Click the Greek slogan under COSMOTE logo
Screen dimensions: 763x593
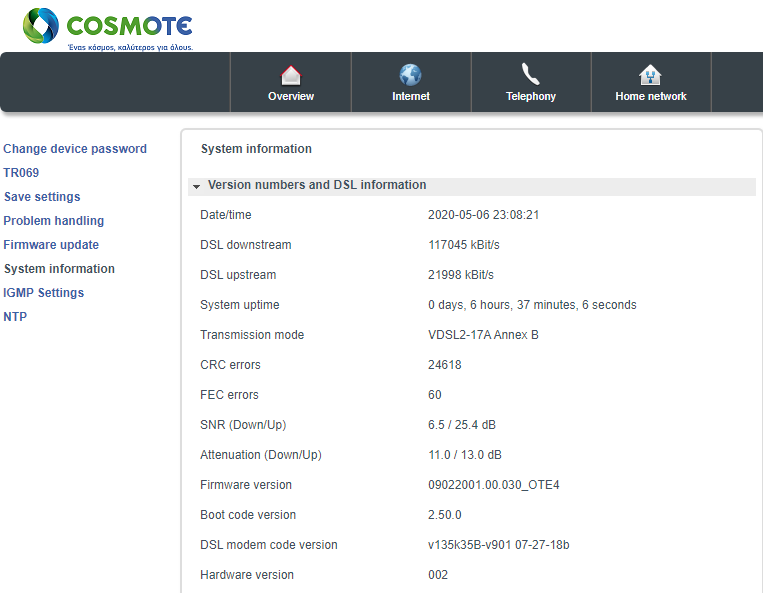click(x=130, y=47)
